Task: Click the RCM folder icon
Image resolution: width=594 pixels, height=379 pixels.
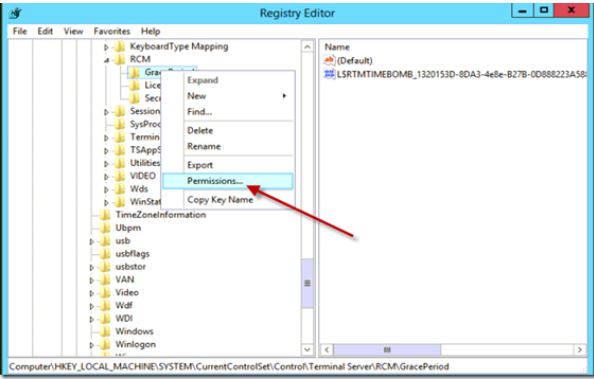Action: 120,59
